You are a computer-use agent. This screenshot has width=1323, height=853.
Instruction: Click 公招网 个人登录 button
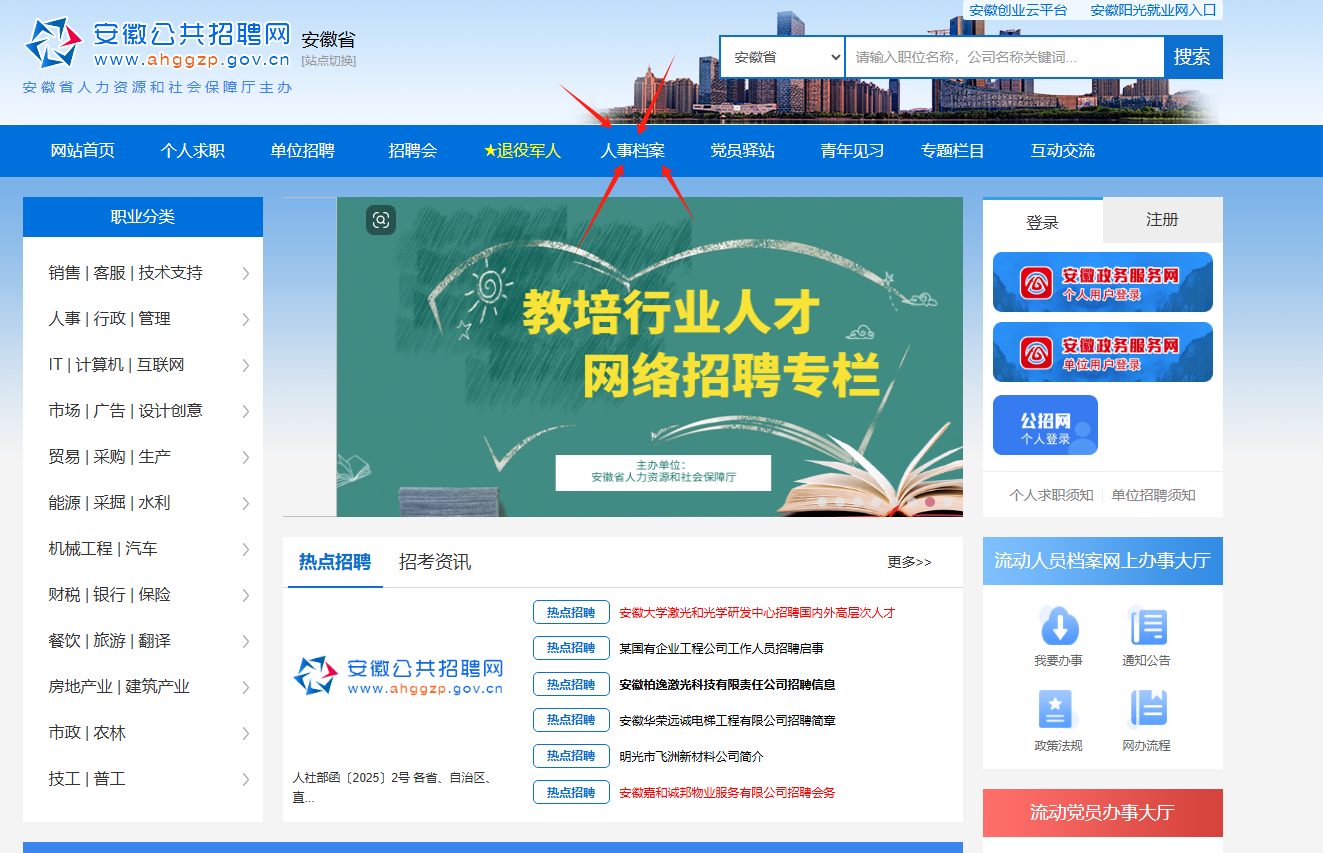(1045, 425)
